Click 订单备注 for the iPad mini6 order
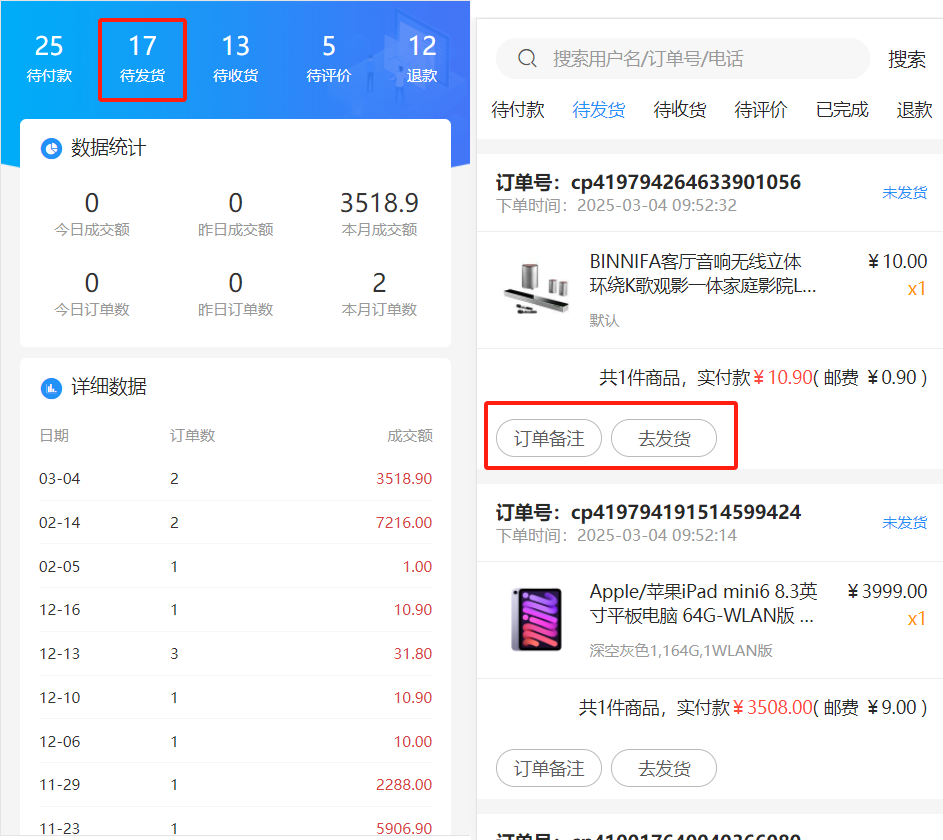The image size is (943, 840). coord(549,769)
